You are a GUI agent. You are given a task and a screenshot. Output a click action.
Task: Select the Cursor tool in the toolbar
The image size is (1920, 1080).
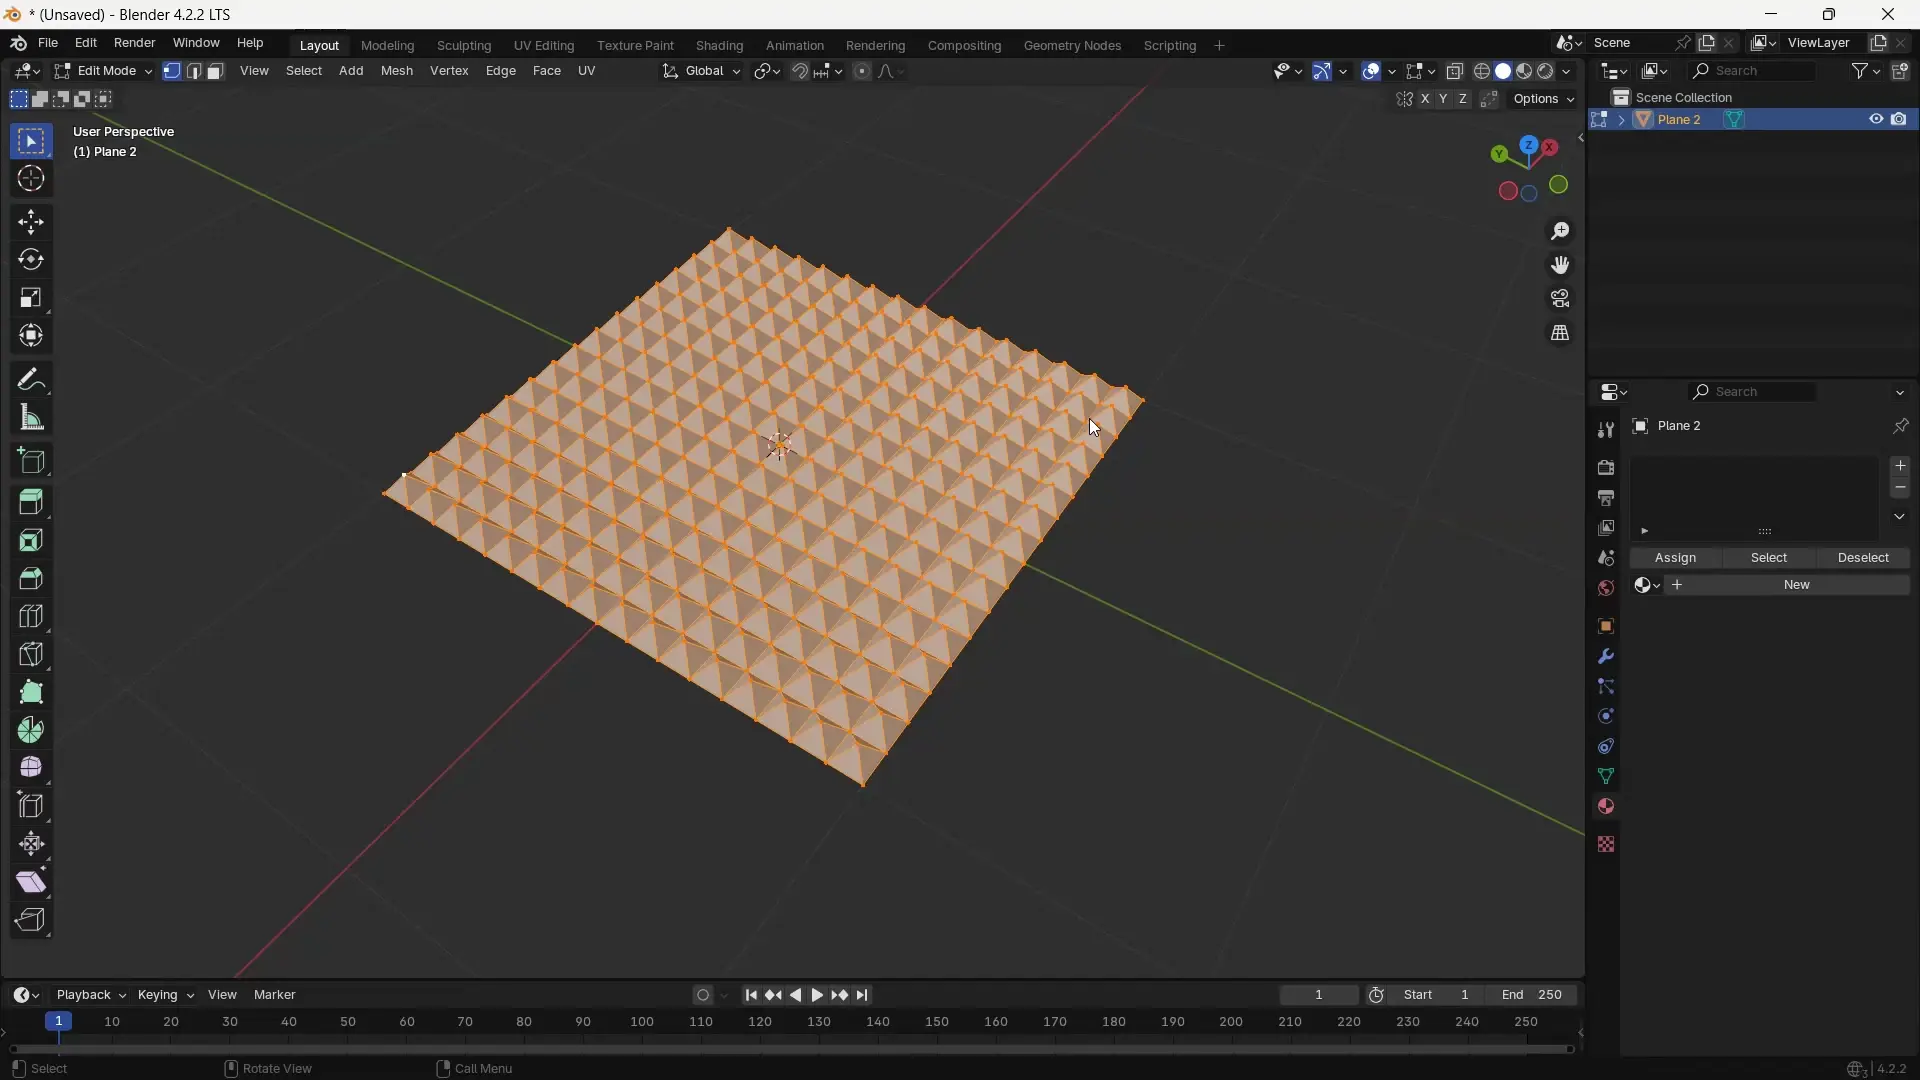click(31, 180)
